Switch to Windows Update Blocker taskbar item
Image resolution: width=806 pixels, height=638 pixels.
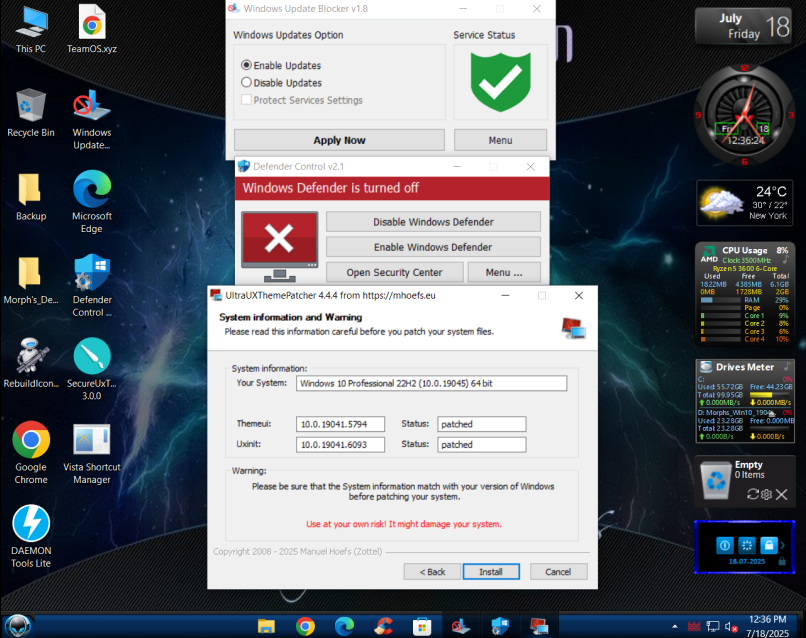pos(461,626)
